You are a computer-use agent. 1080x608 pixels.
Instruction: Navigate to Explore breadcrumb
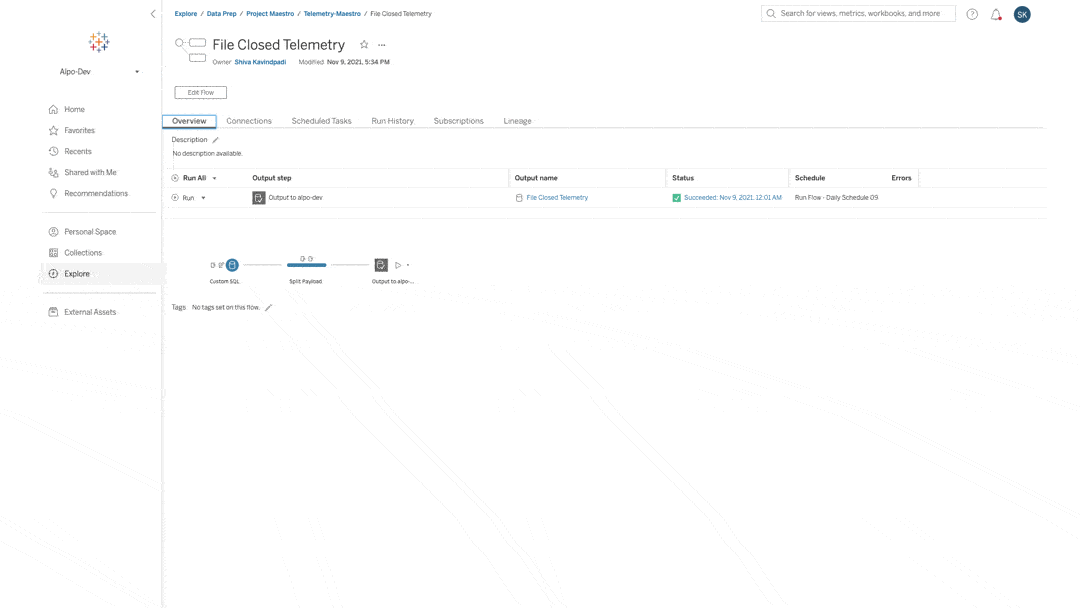186,14
